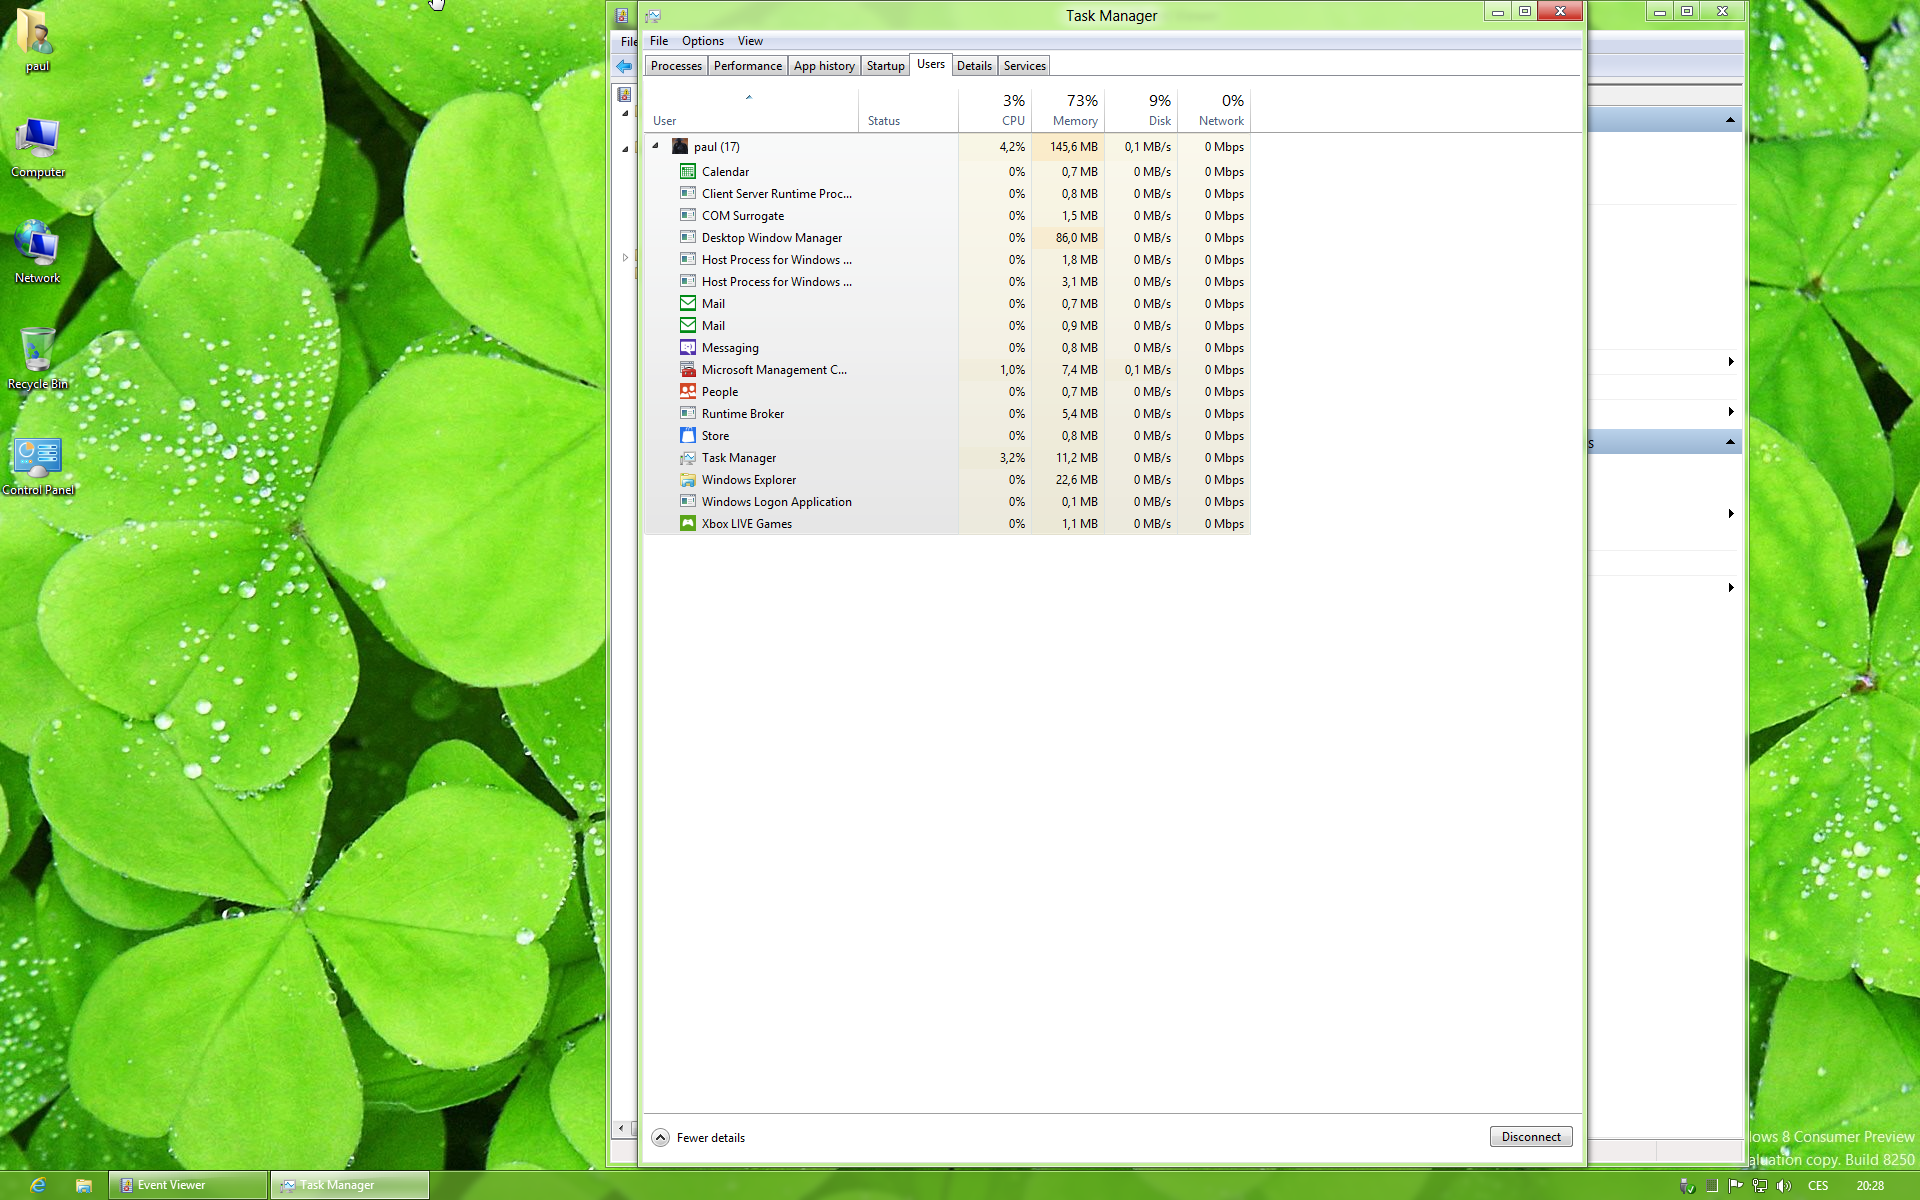Viewport: 1920px width, 1200px height.
Task: Click the Calendar app icon in the list
Action: [688, 172]
